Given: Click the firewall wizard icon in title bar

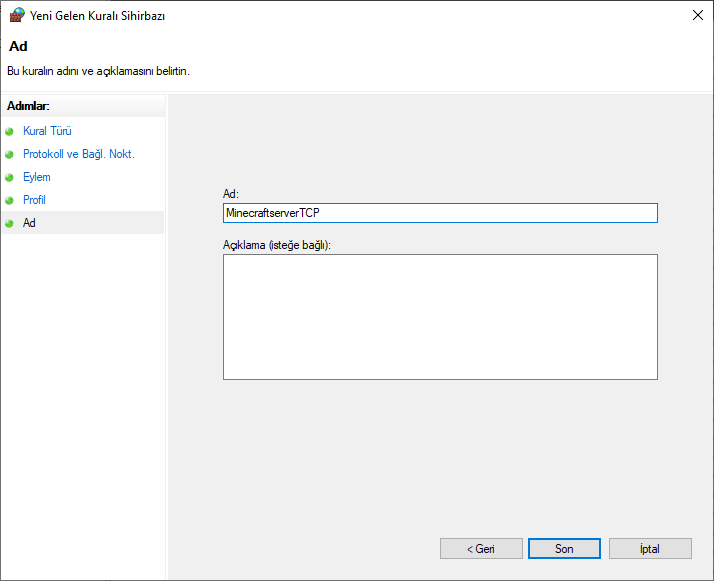Looking at the screenshot, I should [x=16, y=15].
